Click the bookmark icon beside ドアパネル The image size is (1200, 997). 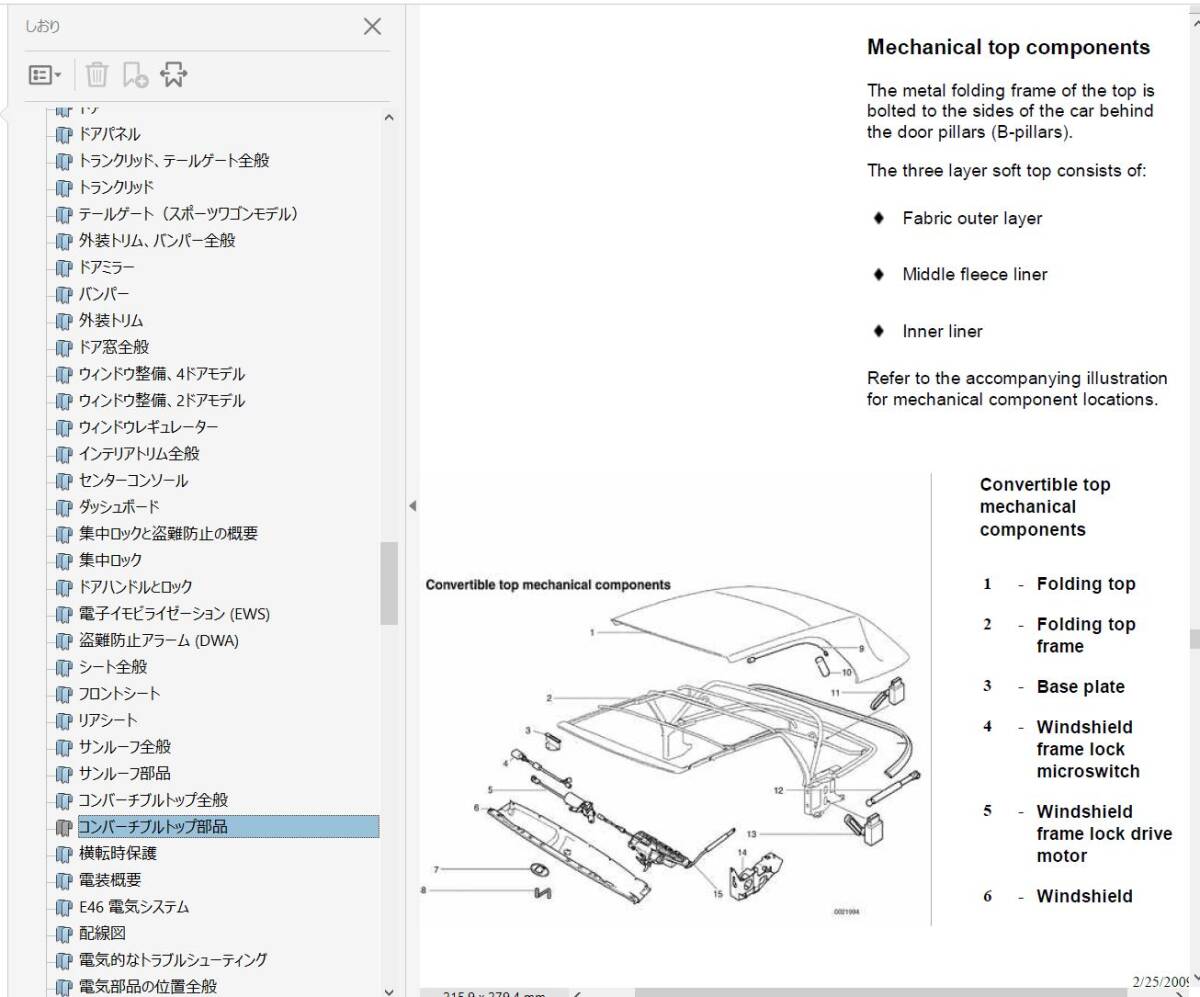65,134
